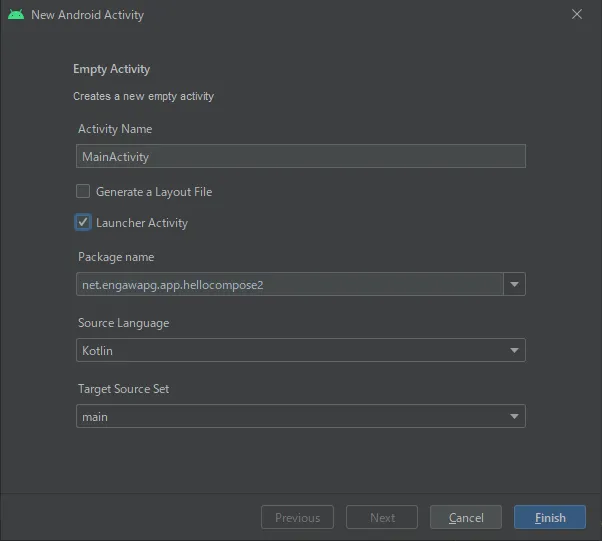The width and height of the screenshot is (602, 541).
Task: Click the Package name label
Action: [x=116, y=257]
